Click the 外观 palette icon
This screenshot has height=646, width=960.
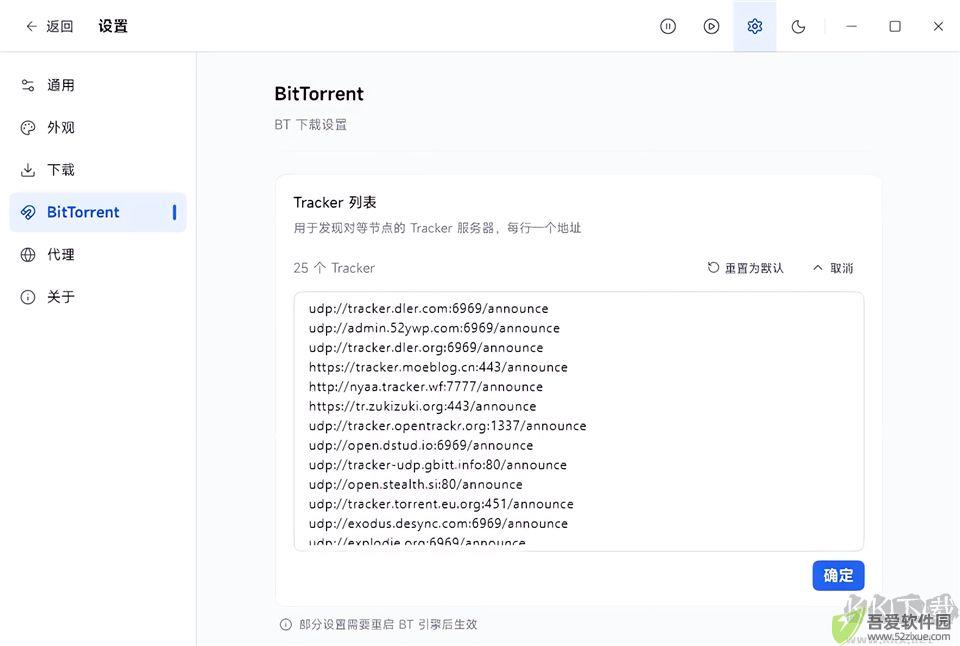click(28, 127)
